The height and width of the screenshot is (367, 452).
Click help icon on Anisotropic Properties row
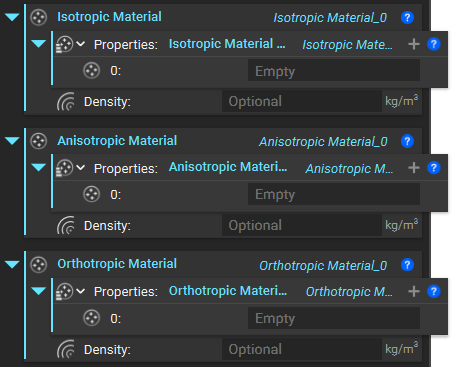click(x=433, y=168)
